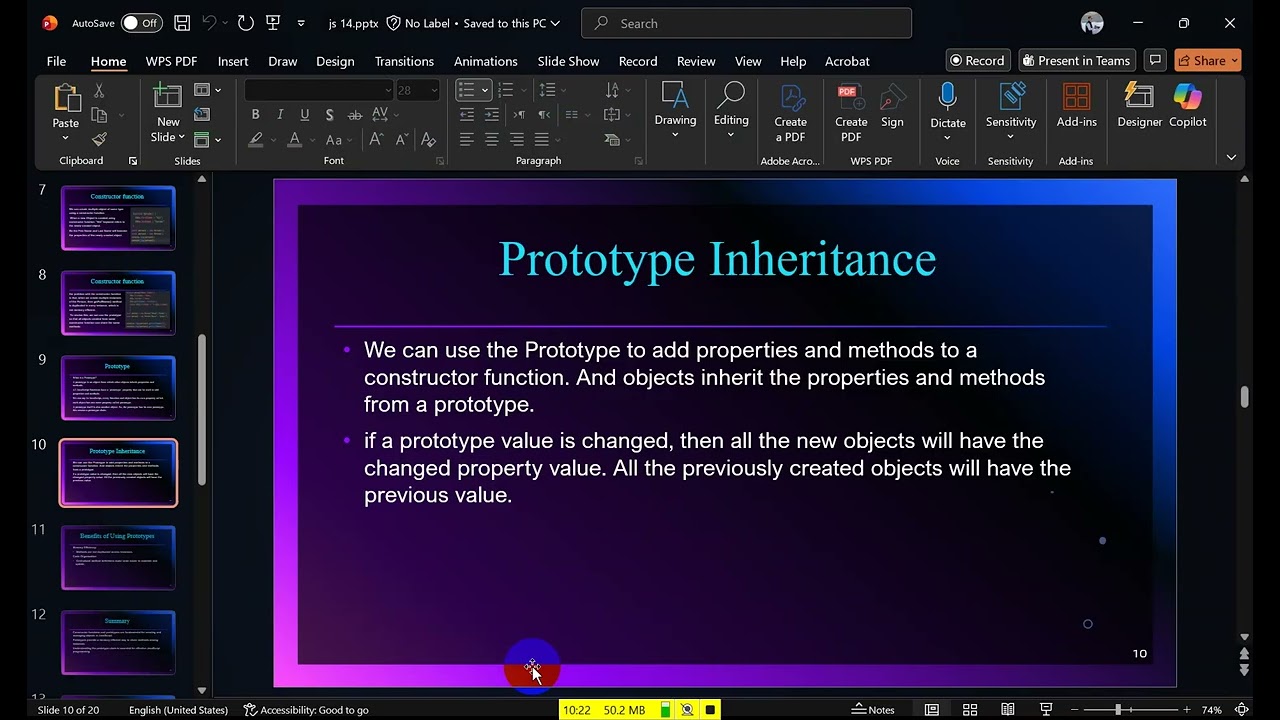The height and width of the screenshot is (720, 1280).
Task: Click the Sign pen icon
Action: (892, 106)
